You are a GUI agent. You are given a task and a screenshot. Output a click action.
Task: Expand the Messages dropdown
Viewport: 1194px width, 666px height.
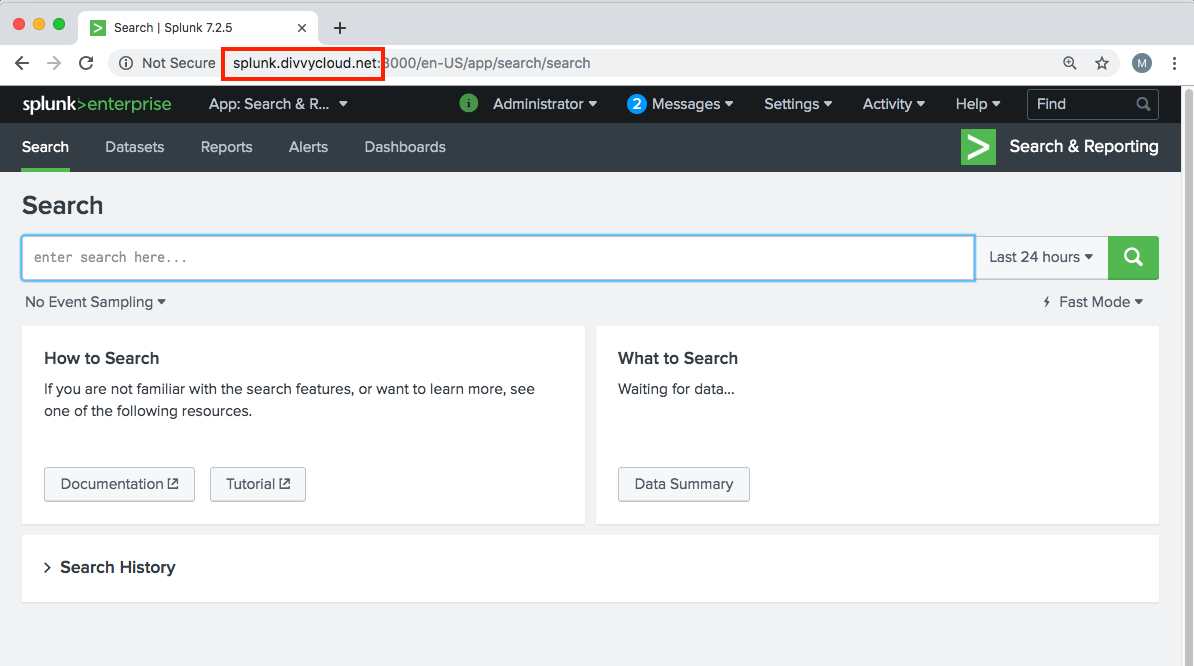pos(692,104)
